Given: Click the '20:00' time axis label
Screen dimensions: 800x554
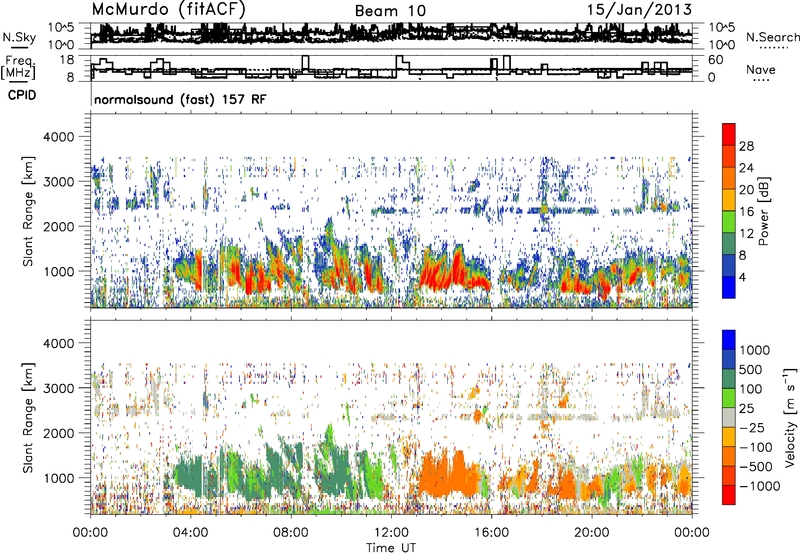Looking at the screenshot, I should tap(591, 533).
